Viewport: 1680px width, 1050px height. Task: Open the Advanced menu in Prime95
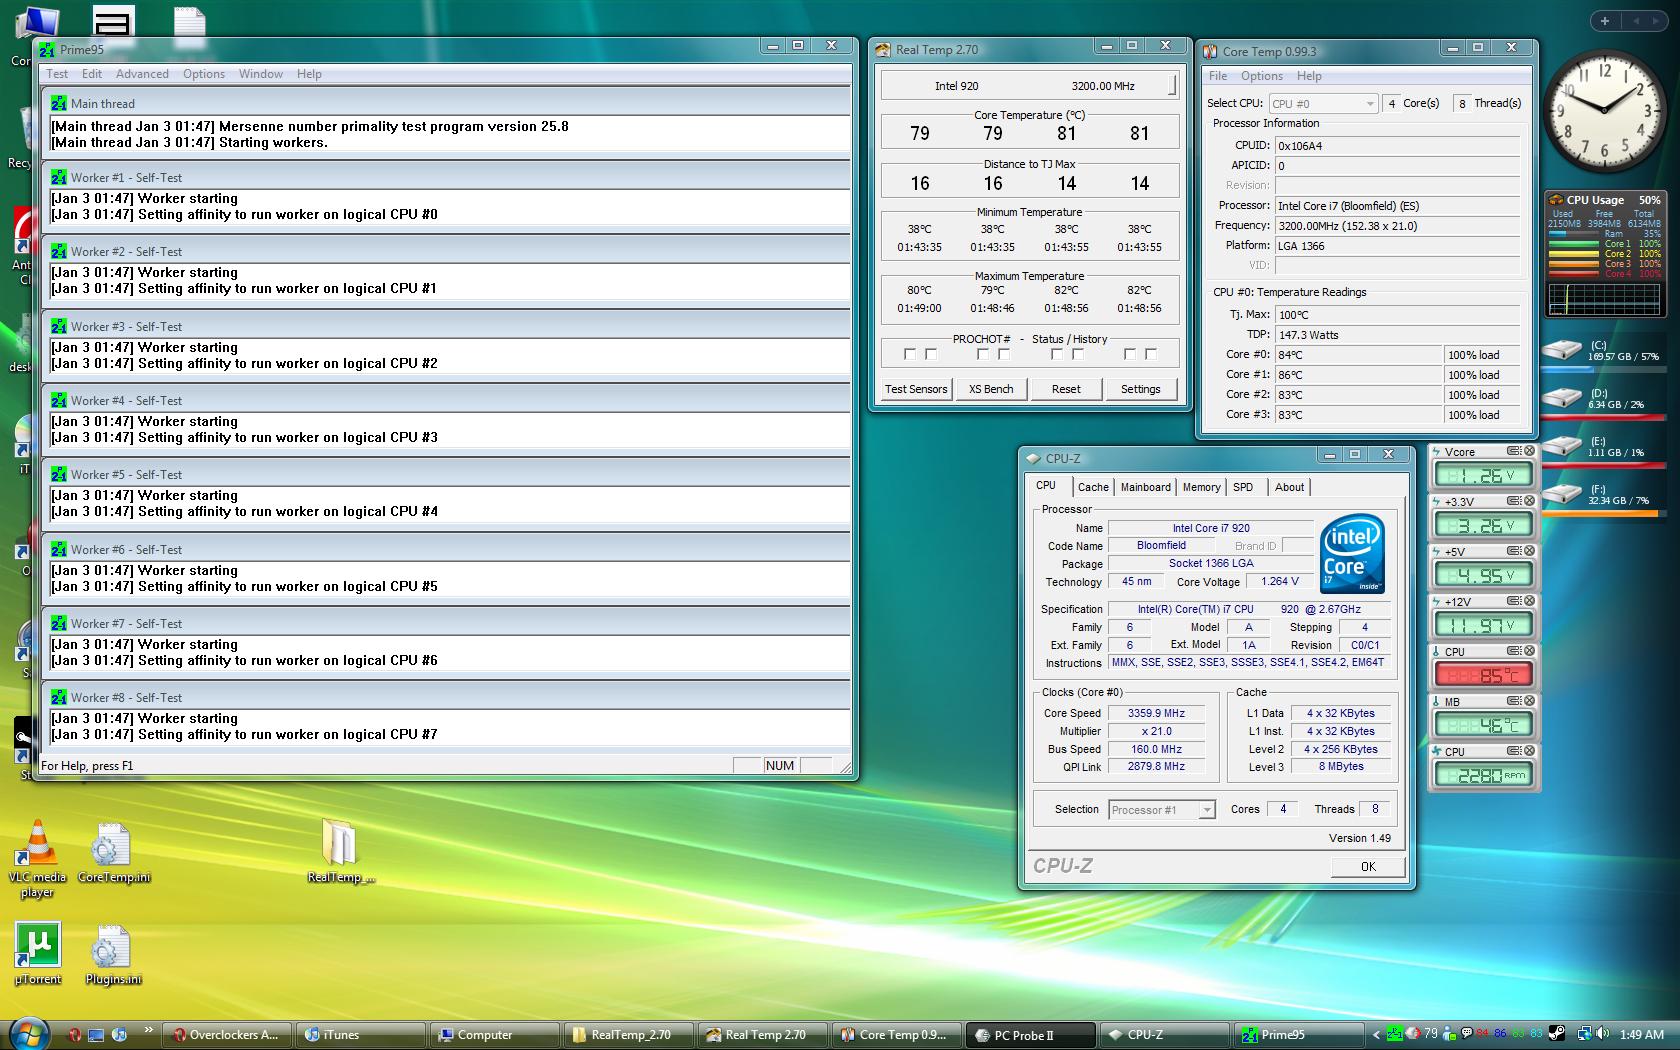[x=142, y=74]
